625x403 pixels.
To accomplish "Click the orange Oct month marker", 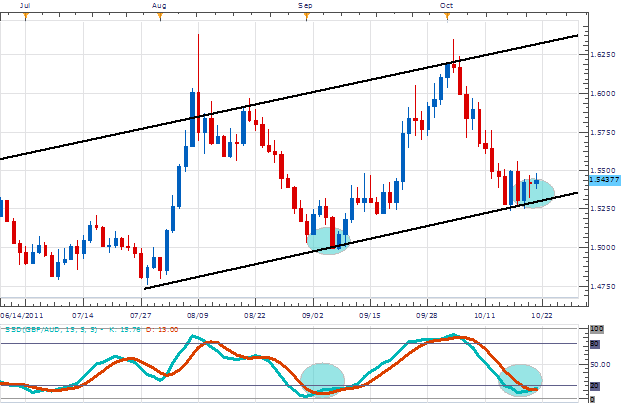I will [x=447, y=16].
